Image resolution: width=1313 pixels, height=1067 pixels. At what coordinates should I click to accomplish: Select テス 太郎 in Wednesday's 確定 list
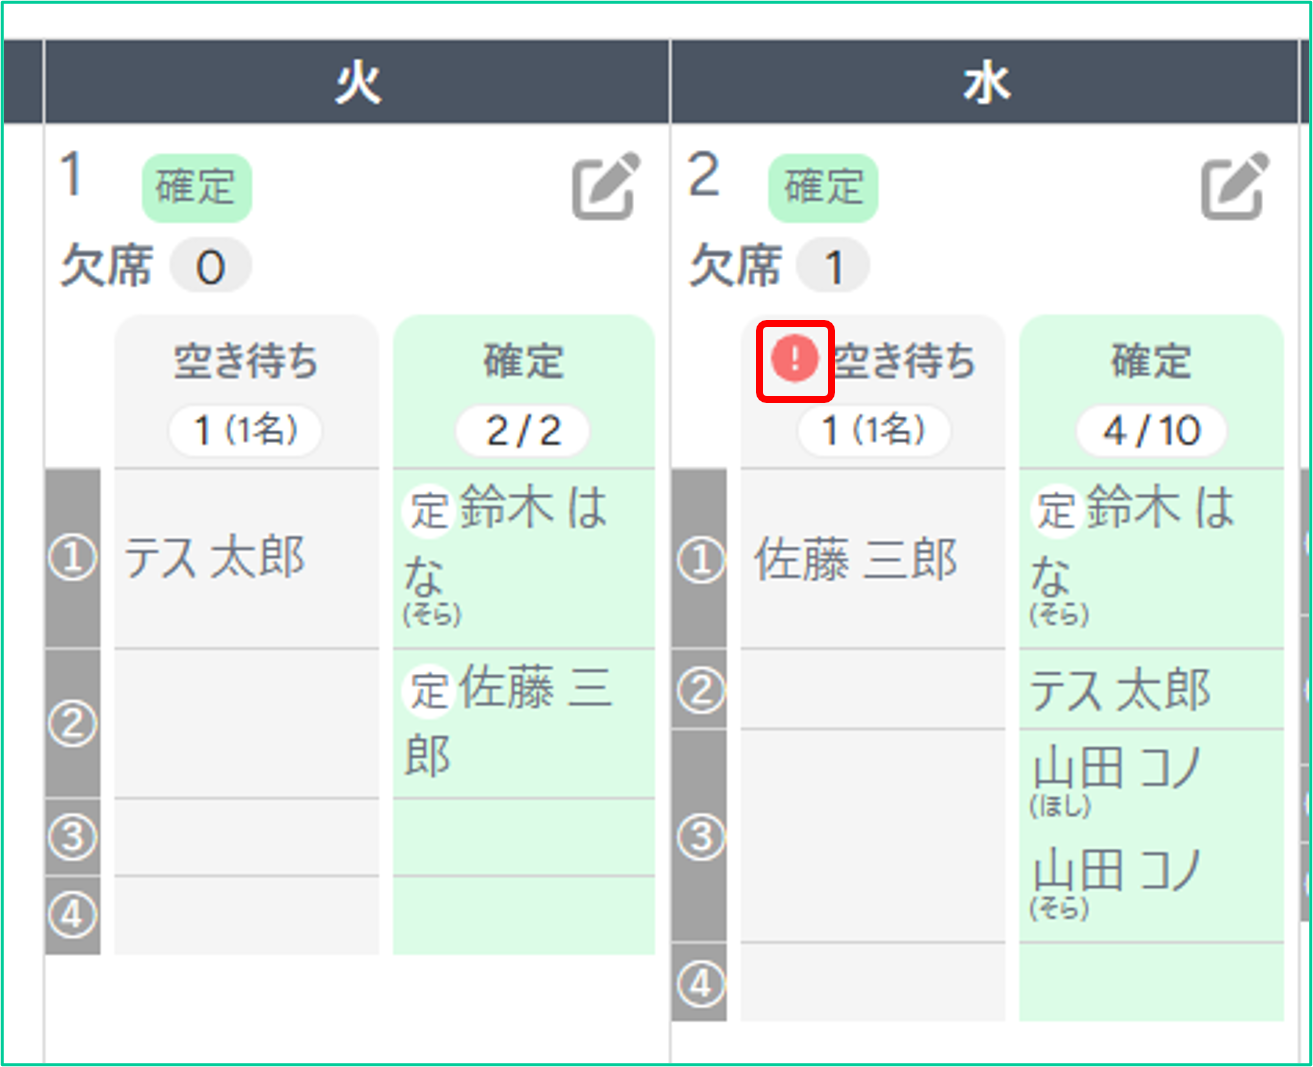click(x=1120, y=690)
